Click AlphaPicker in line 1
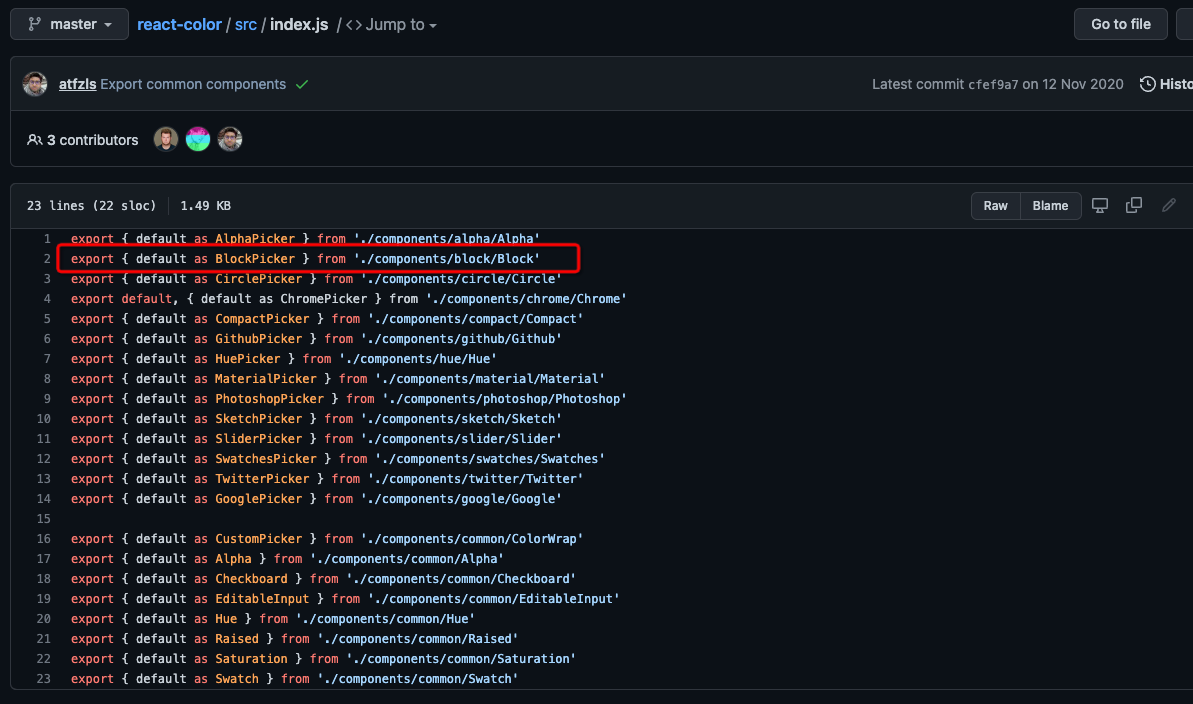 [255, 239]
